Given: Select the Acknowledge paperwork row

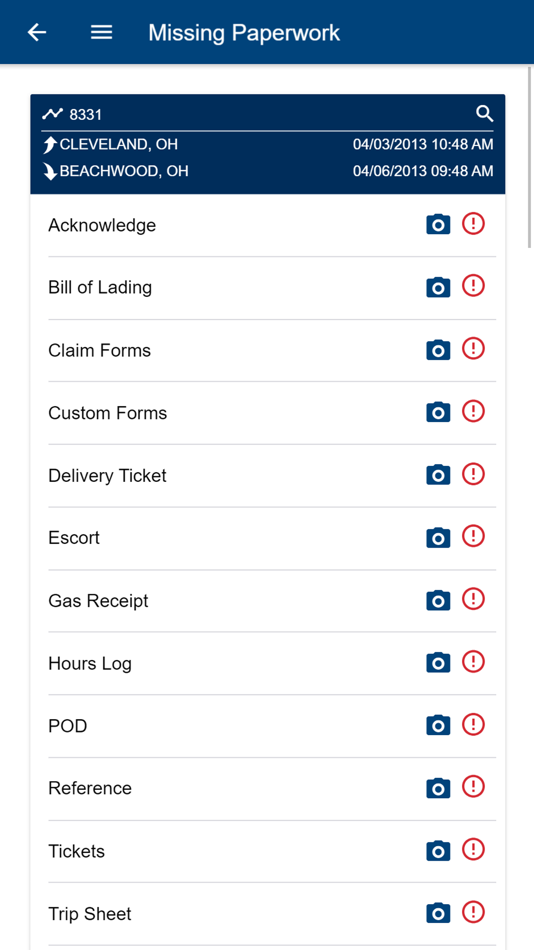Looking at the screenshot, I should [x=272, y=225].
